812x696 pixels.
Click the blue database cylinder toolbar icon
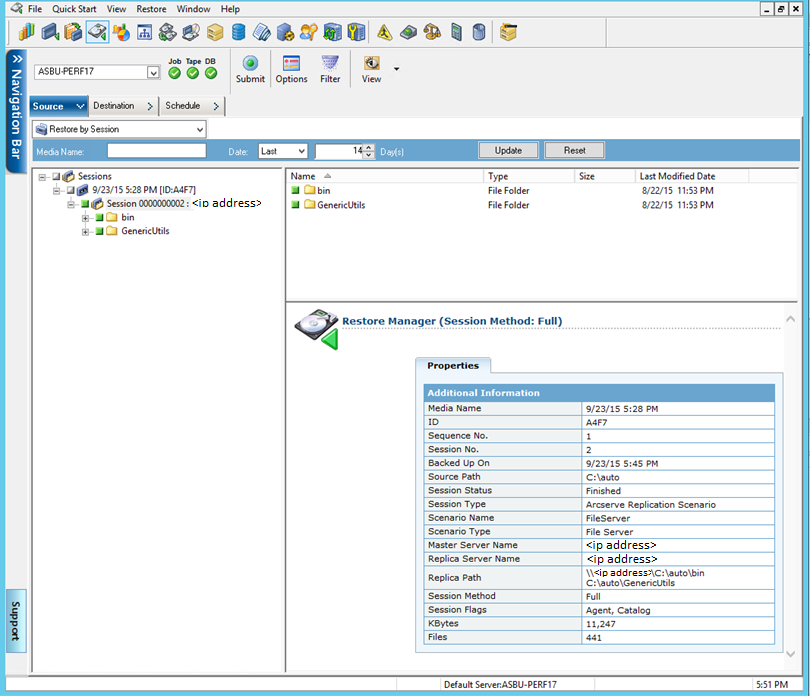(x=239, y=32)
